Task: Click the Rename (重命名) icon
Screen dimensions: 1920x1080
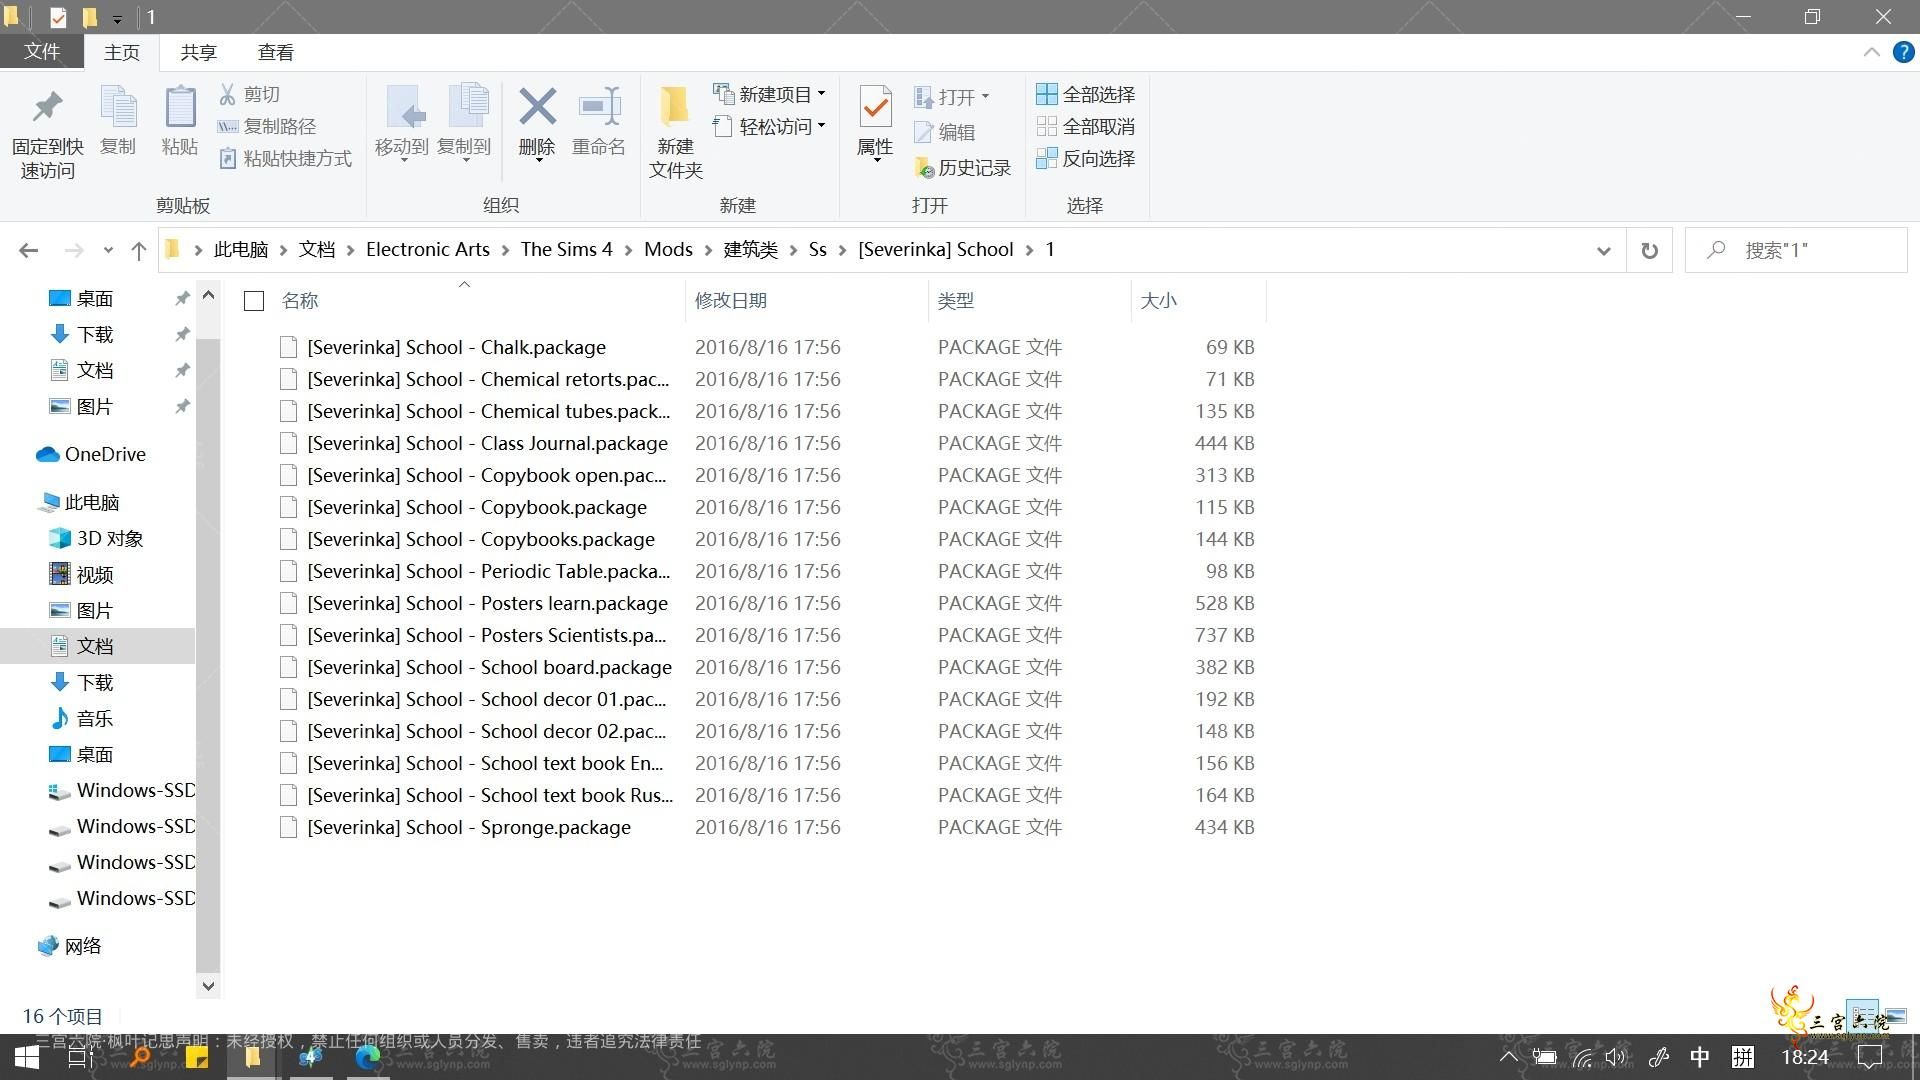Action: pyautogui.click(x=599, y=106)
